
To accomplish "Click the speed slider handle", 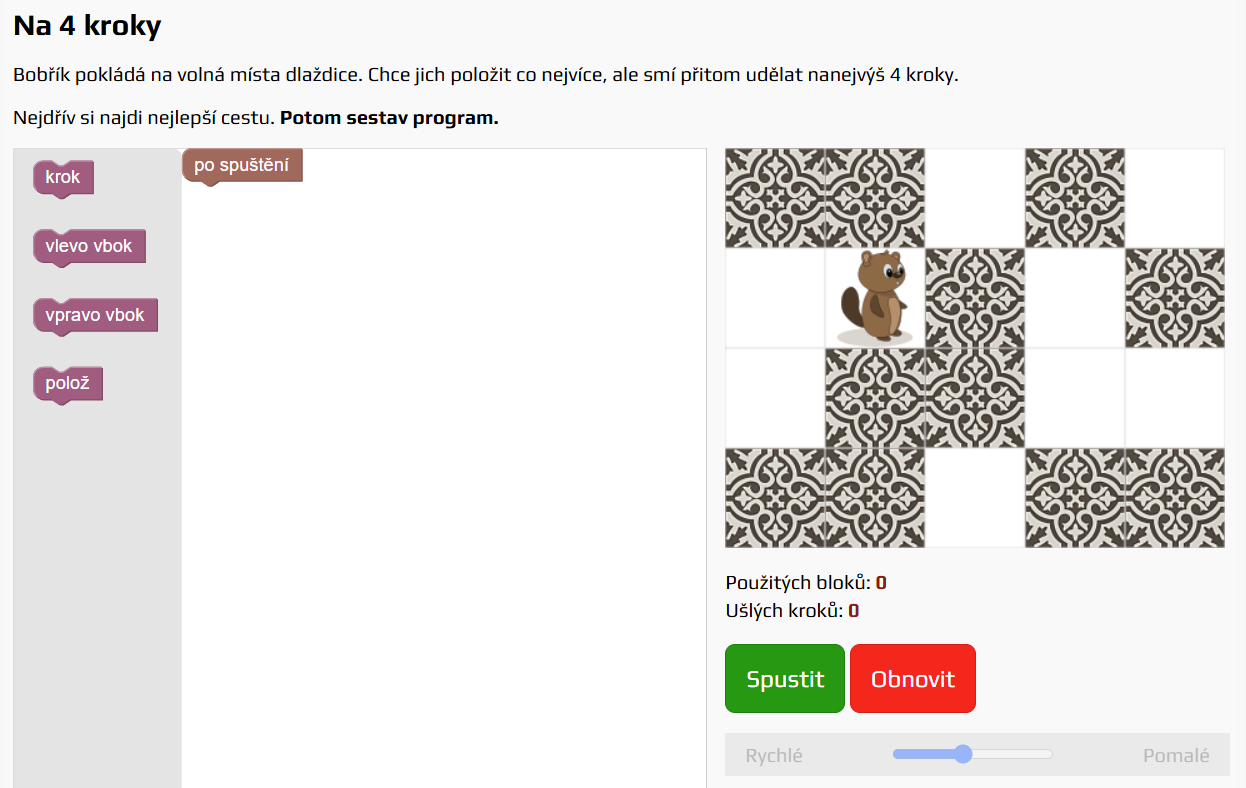I will [963, 754].
